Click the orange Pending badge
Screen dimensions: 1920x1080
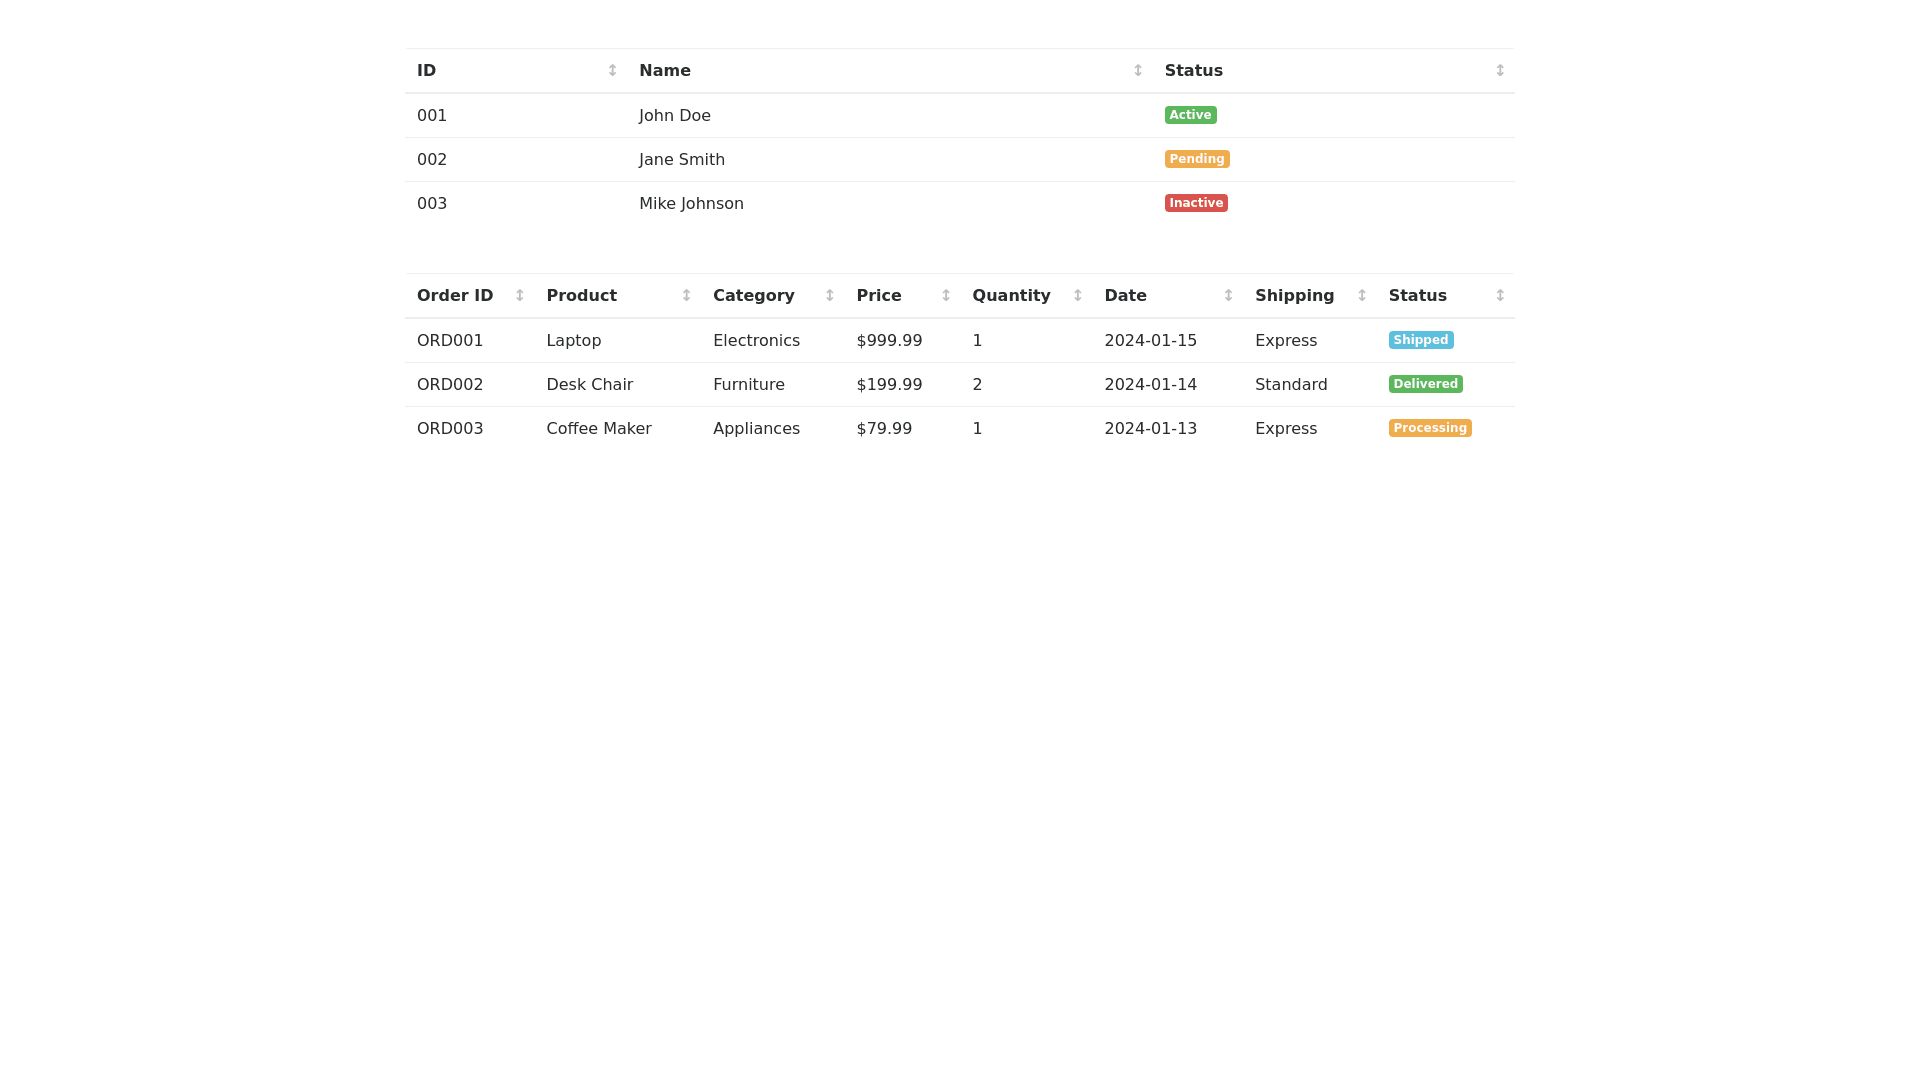[1196, 159]
